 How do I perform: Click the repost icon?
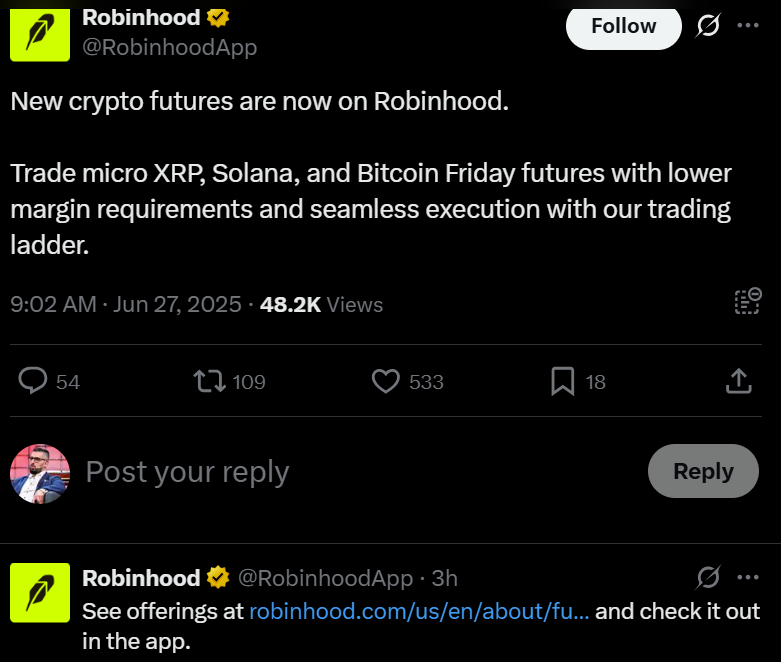click(x=208, y=381)
